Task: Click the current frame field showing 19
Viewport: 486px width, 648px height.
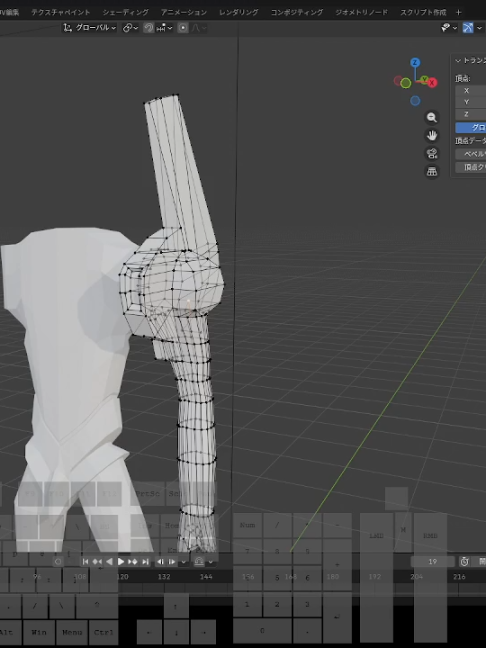Action: click(x=433, y=562)
